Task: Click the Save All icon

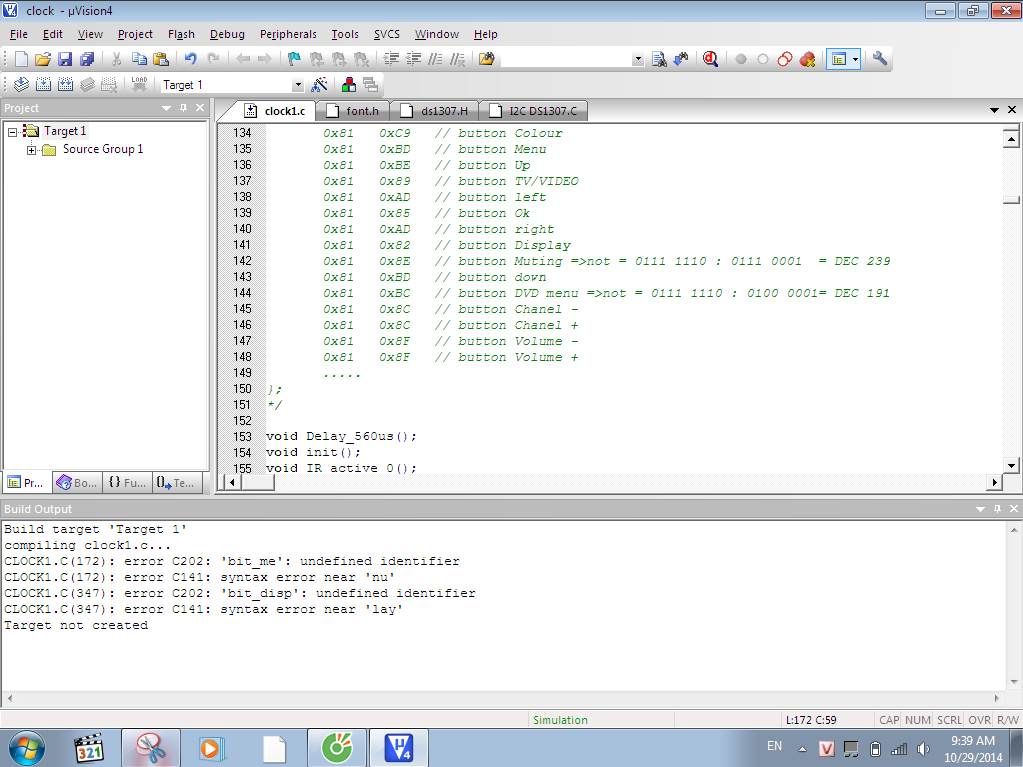Action: pyautogui.click(x=87, y=59)
